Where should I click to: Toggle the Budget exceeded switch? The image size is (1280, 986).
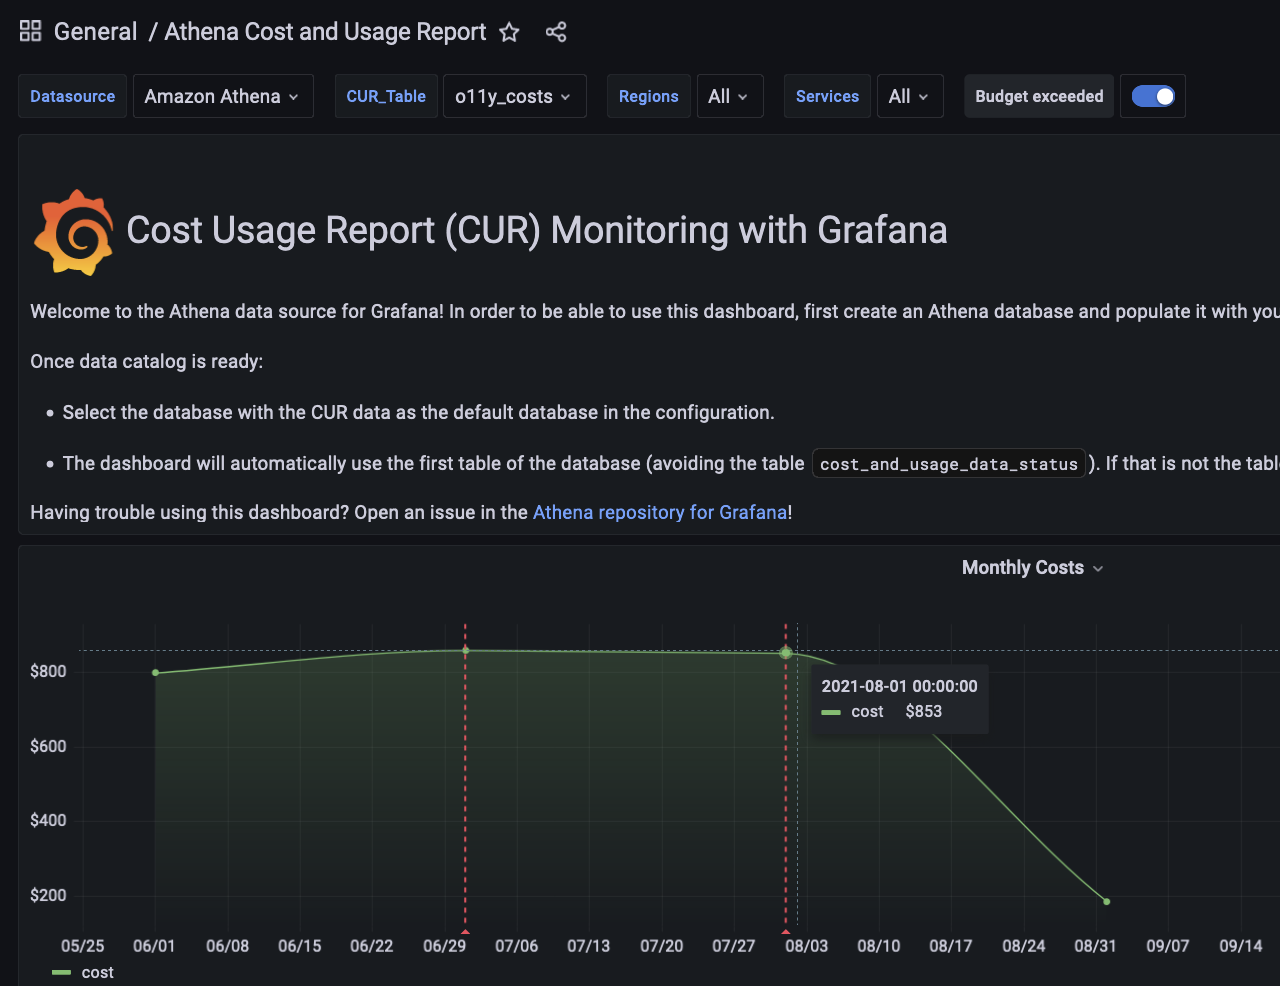1153,96
